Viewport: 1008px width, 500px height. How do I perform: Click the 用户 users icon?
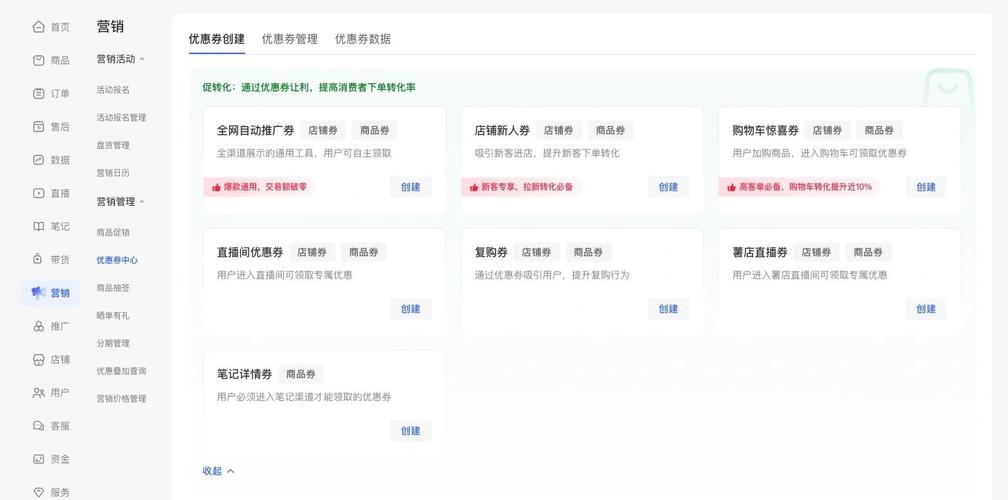coord(39,393)
